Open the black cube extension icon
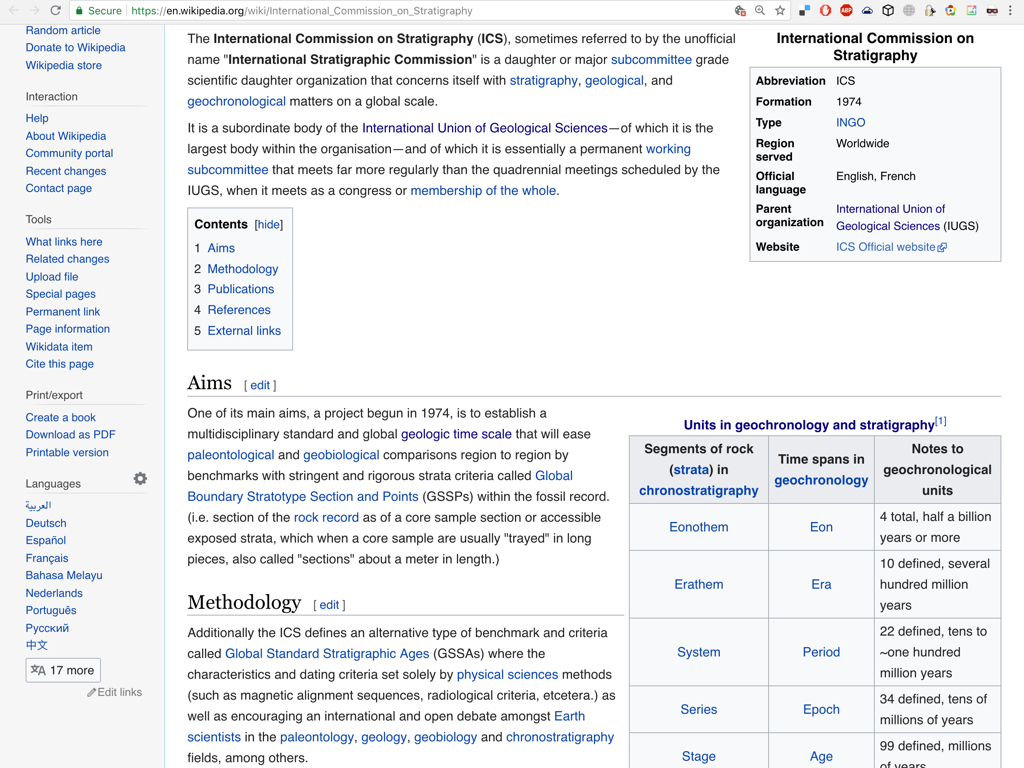Viewport: 1024px width, 768px height. (888, 10)
